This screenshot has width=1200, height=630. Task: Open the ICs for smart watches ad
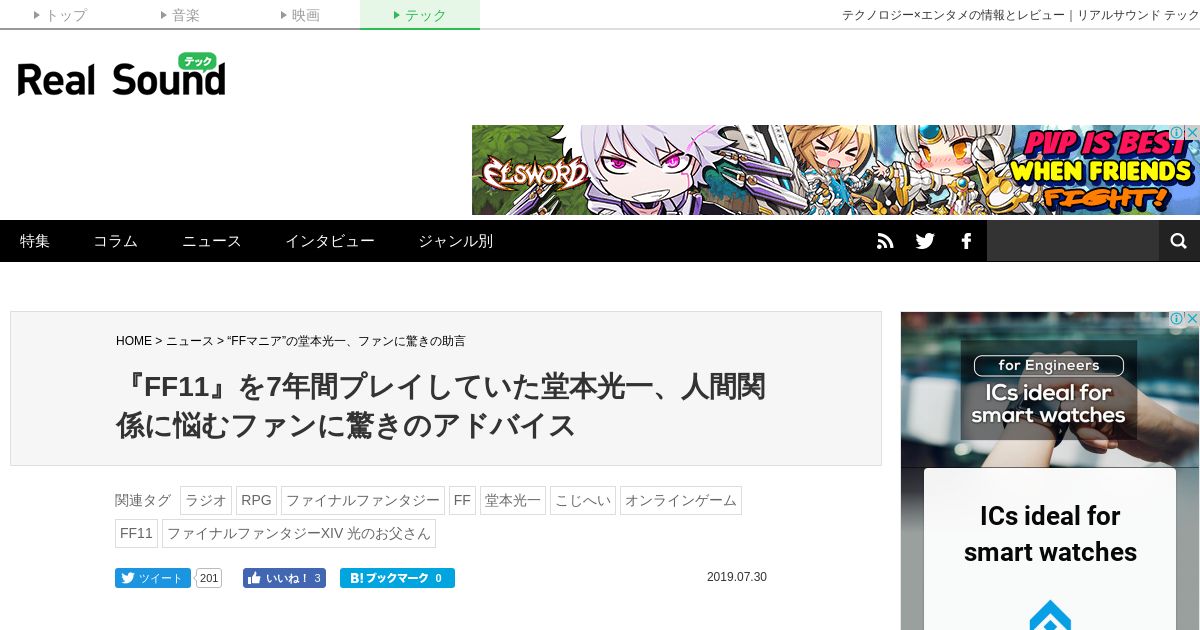[x=1050, y=471]
